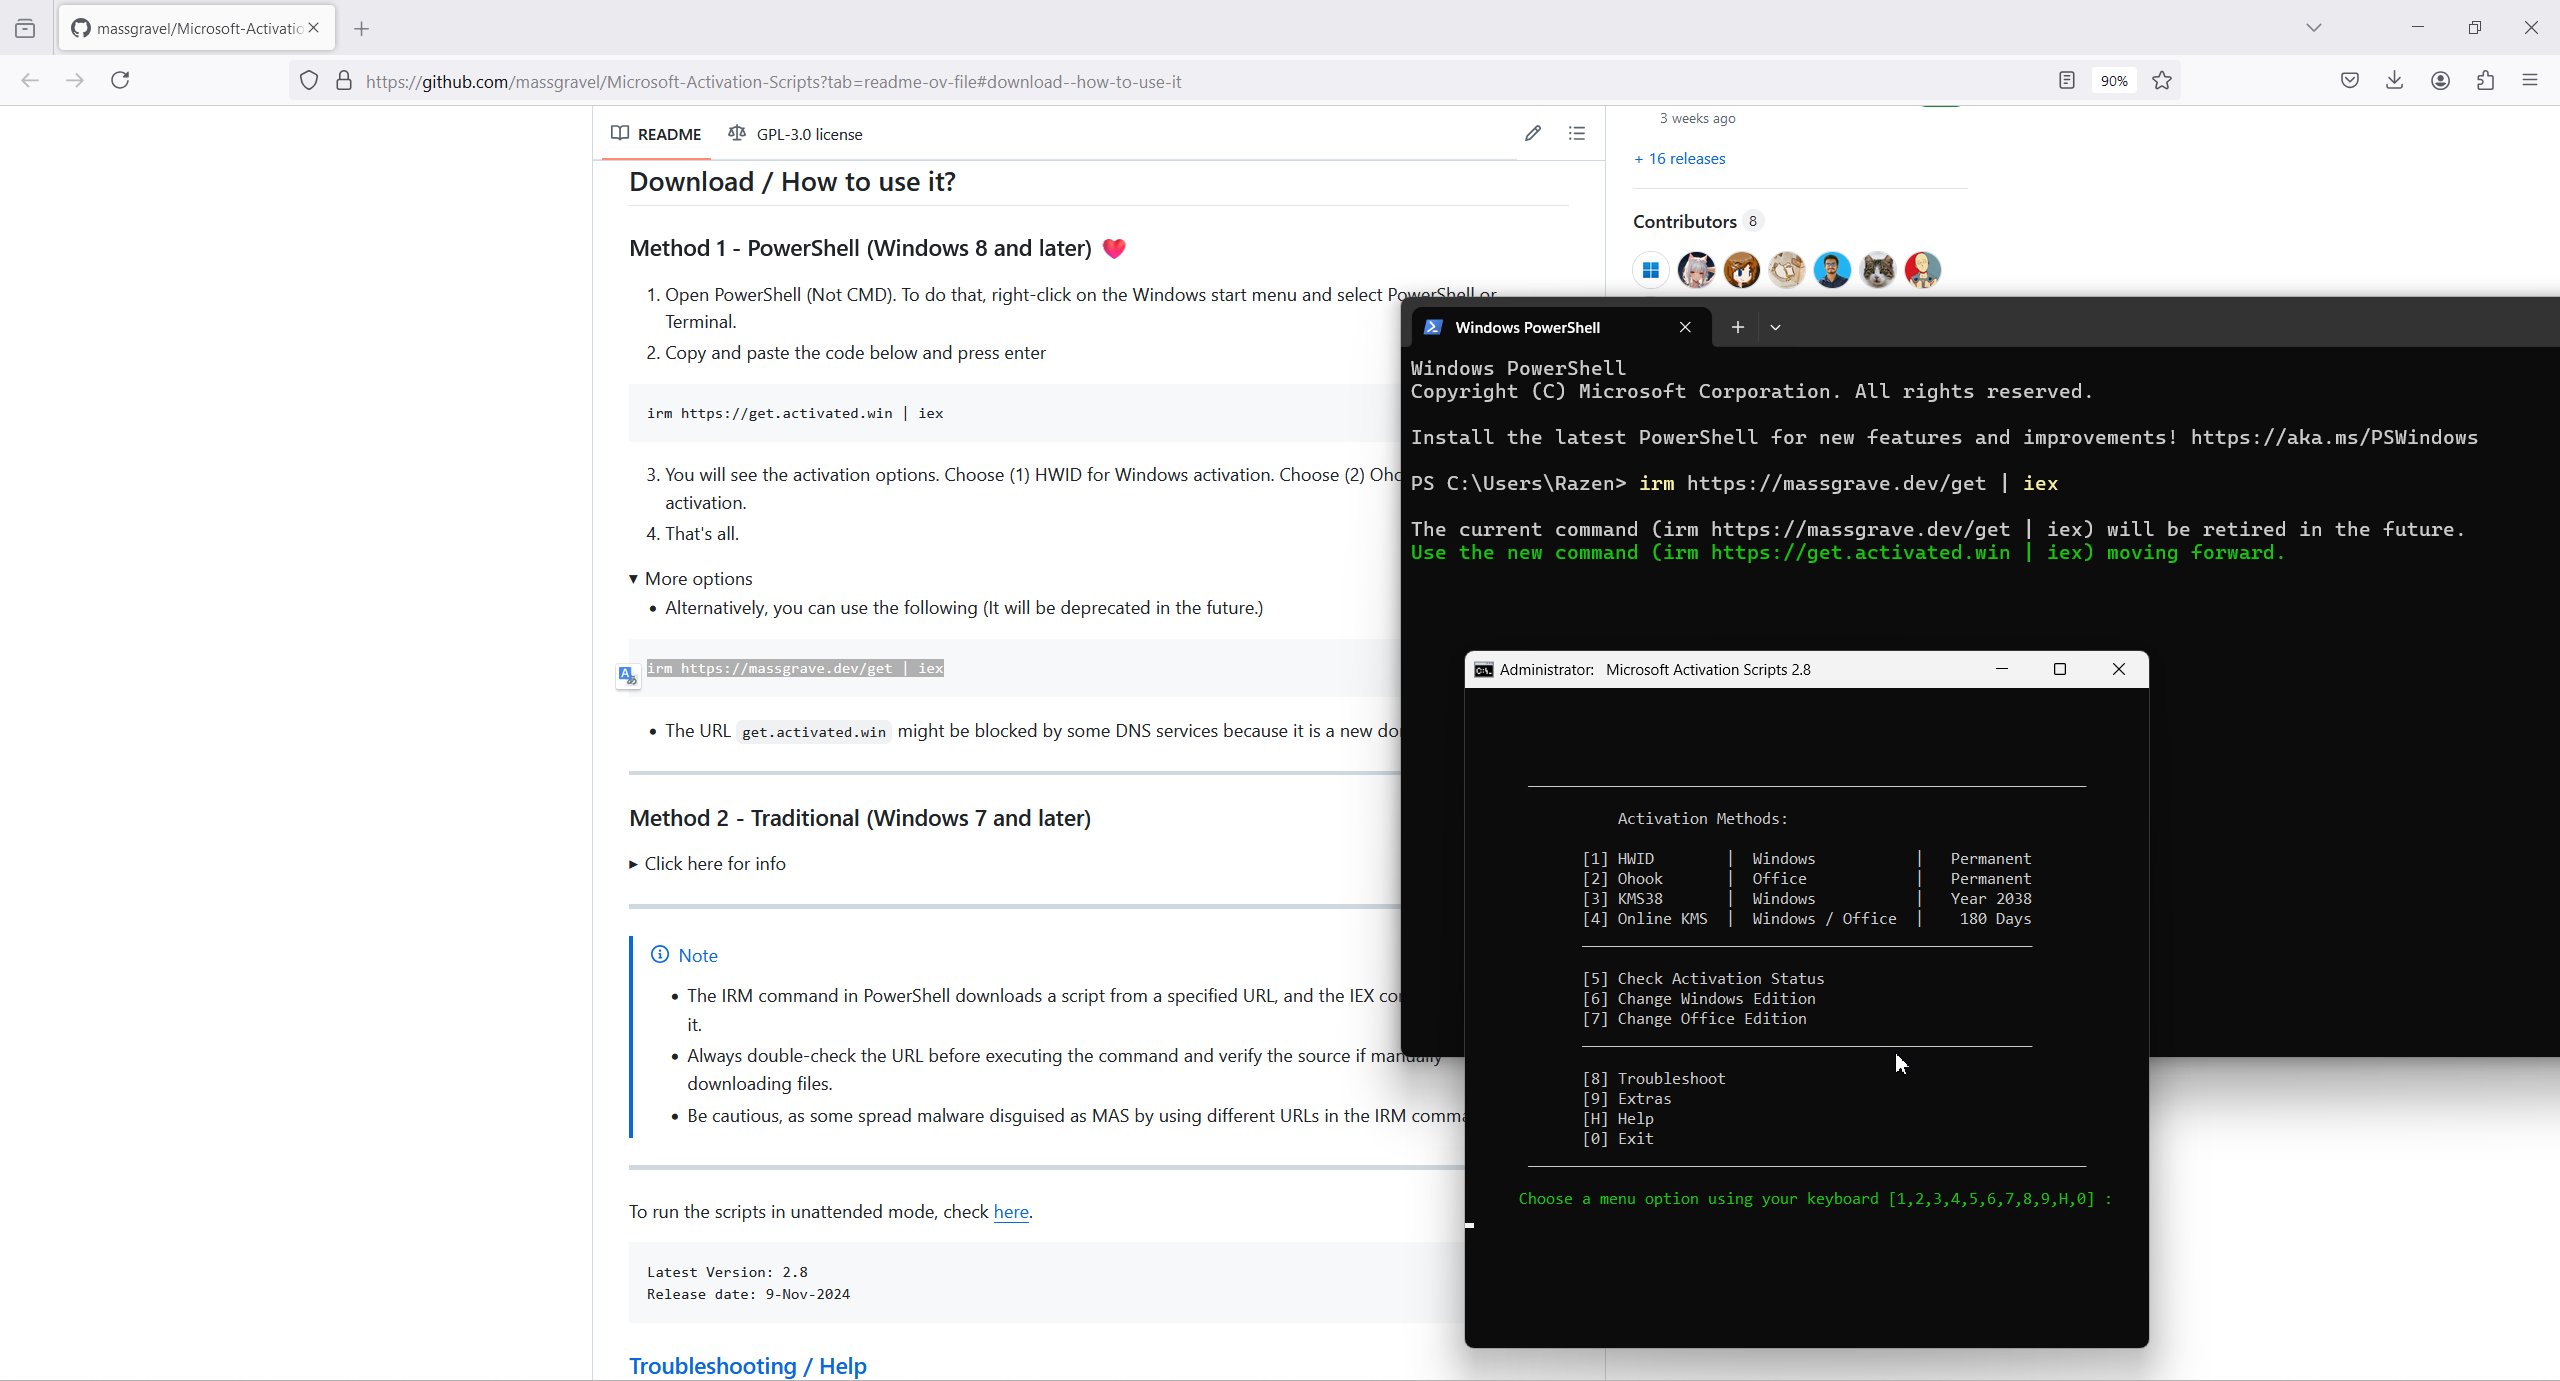The width and height of the screenshot is (2560, 1381).
Task: Click the README edit pencil icon
Action: pyautogui.click(x=1532, y=133)
